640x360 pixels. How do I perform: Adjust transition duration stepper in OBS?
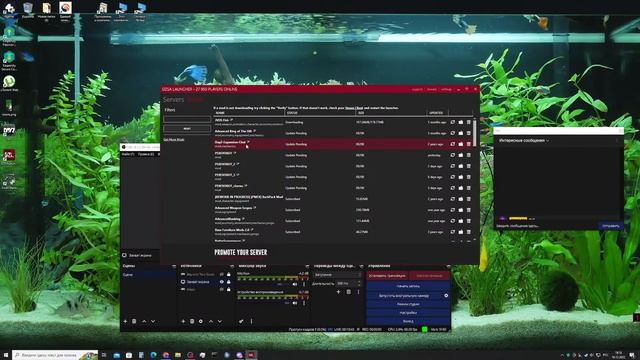(x=359, y=283)
